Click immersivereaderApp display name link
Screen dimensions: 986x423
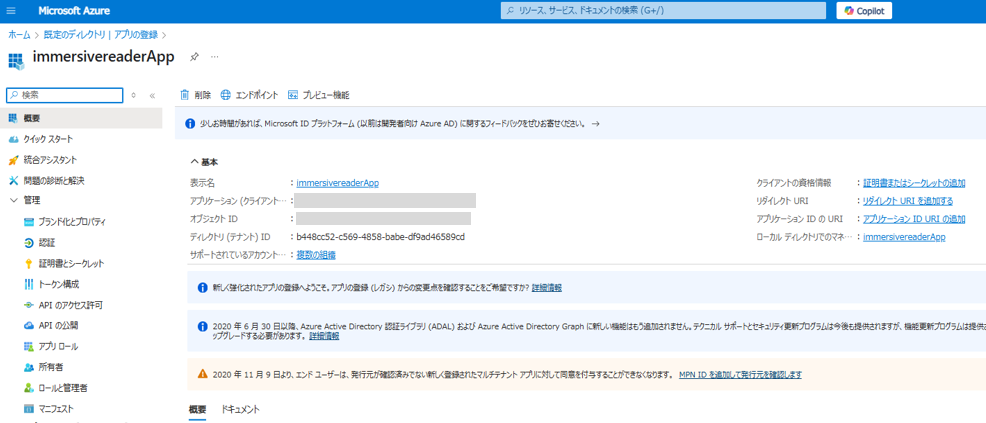pos(338,183)
